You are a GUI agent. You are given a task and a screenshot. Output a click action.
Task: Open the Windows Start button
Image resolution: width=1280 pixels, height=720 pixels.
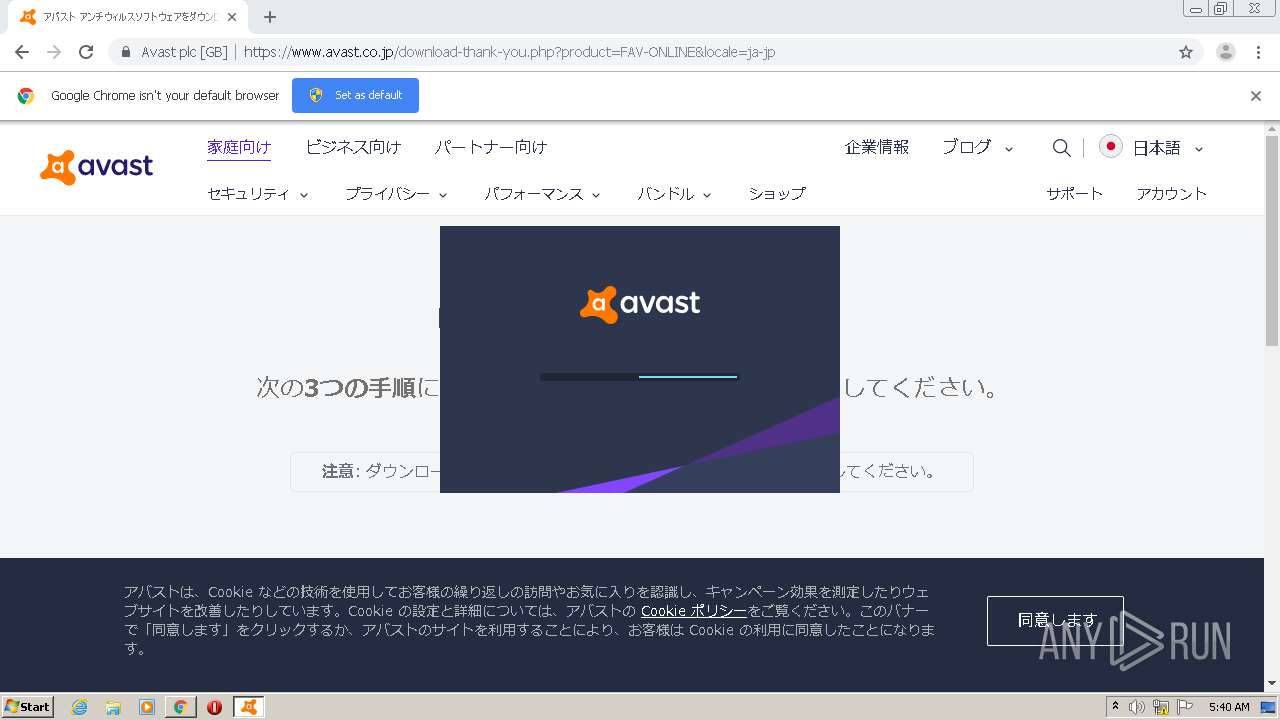(28, 707)
